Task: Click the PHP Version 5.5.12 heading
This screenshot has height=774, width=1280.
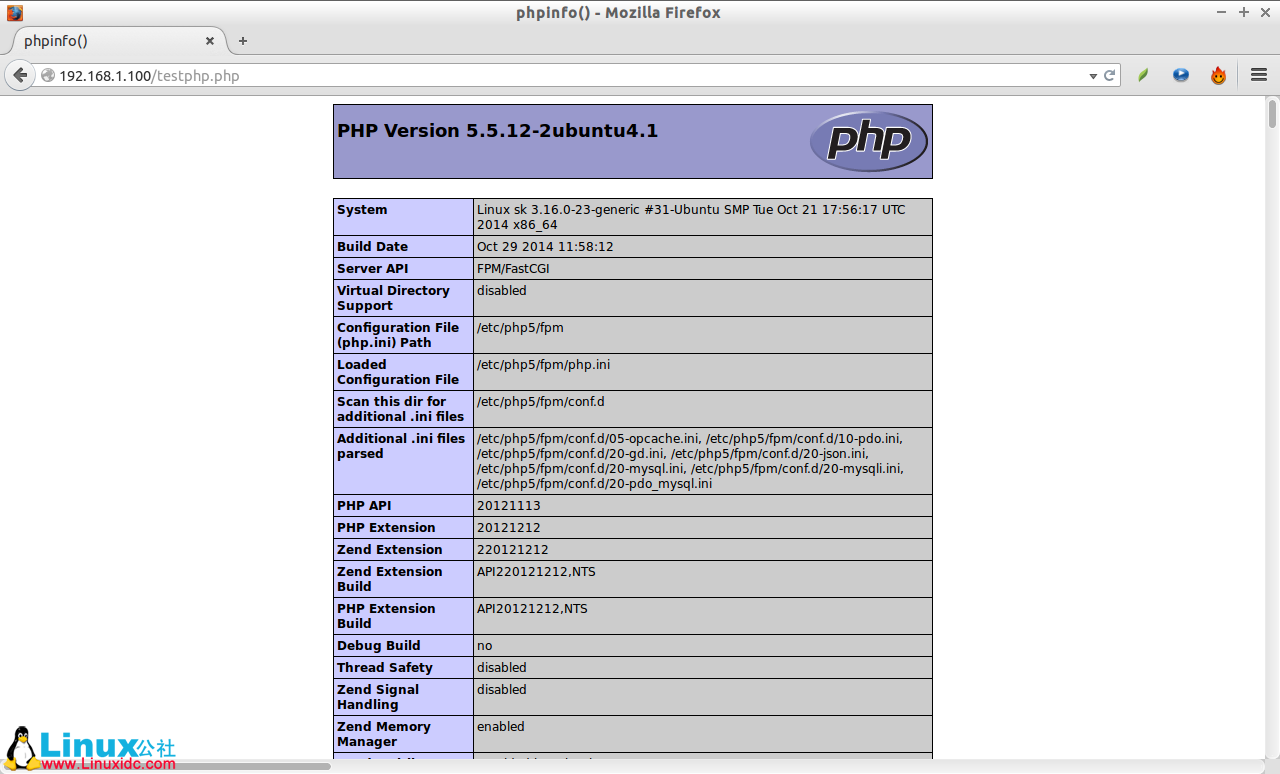Action: [x=497, y=131]
